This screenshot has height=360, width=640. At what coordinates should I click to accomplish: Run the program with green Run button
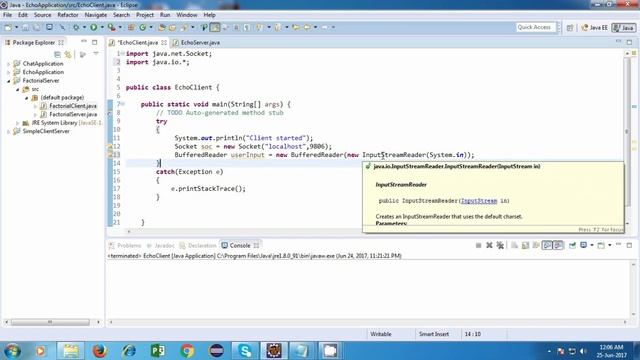click(x=93, y=27)
